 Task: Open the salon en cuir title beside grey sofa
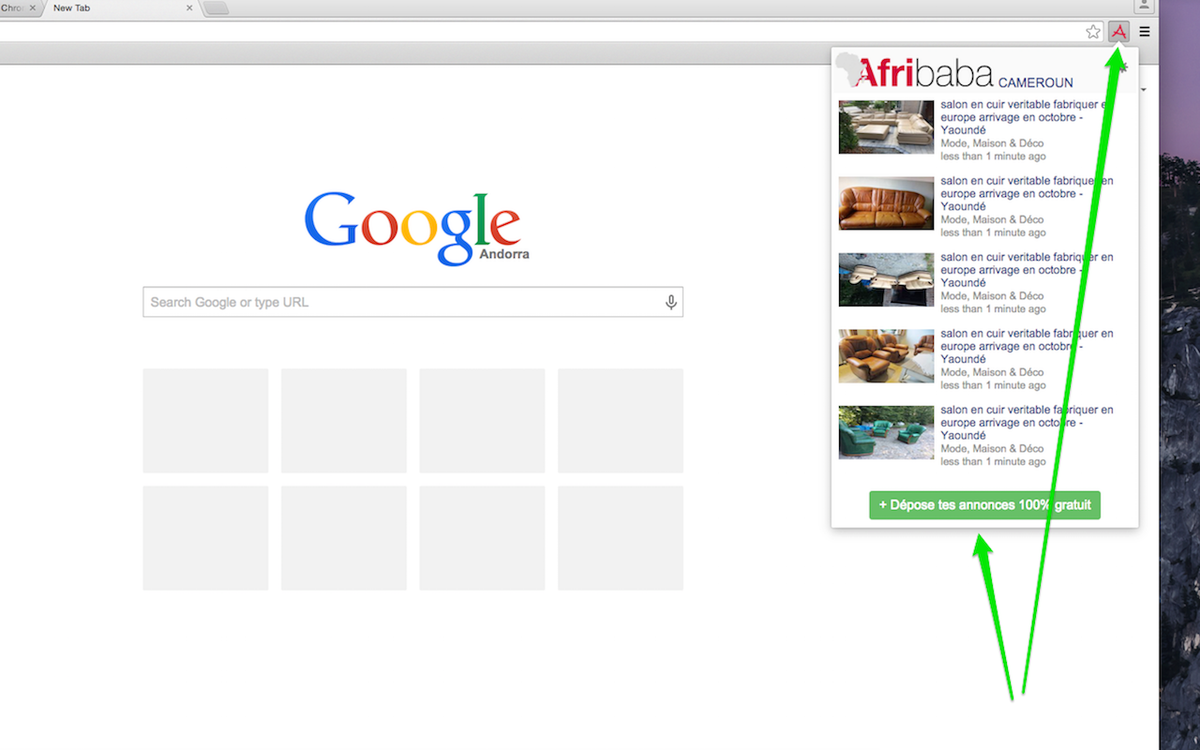coord(1027,270)
